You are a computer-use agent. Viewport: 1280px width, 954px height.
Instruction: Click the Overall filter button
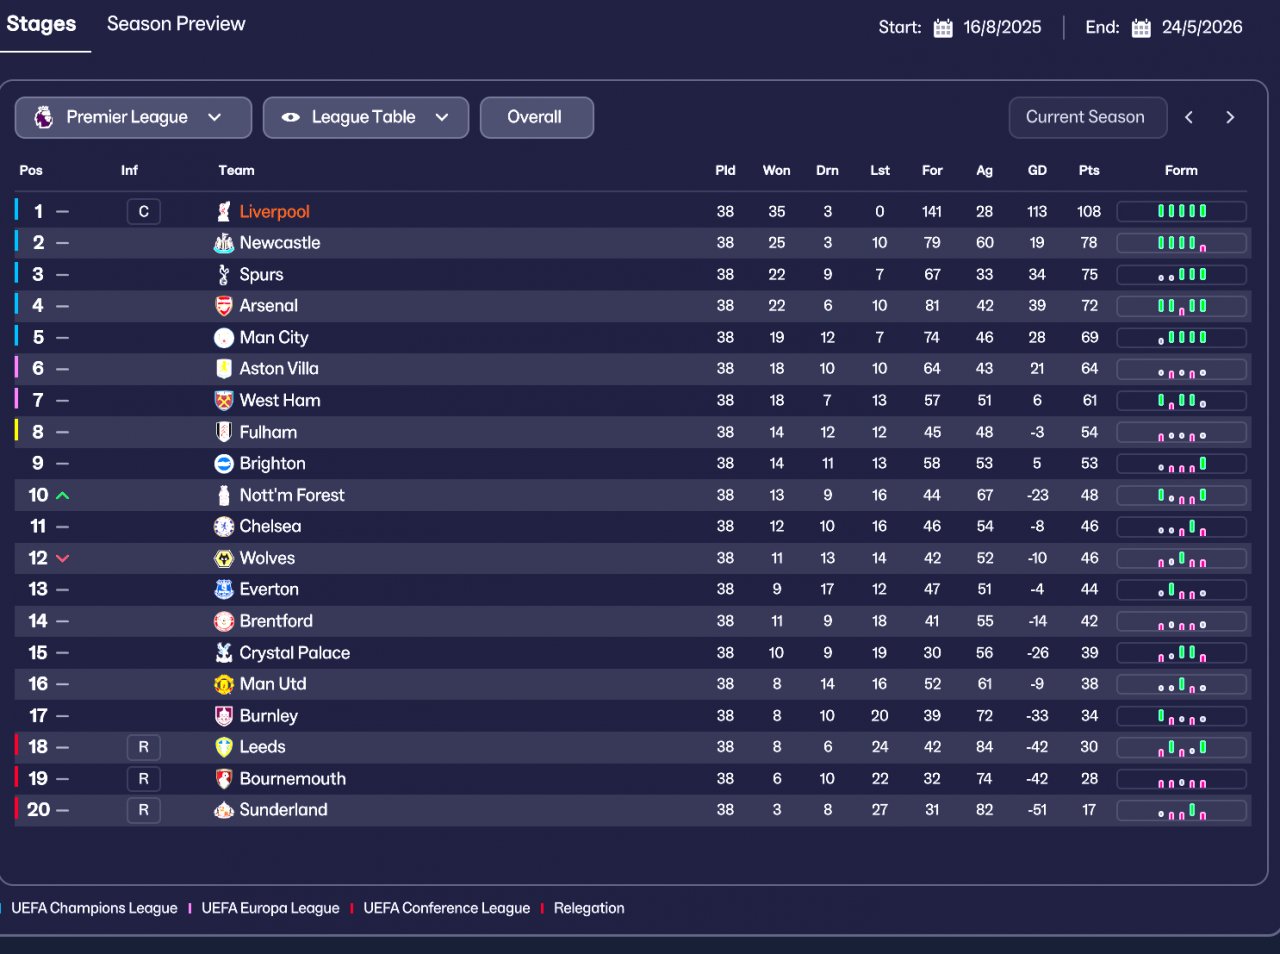[536, 118]
